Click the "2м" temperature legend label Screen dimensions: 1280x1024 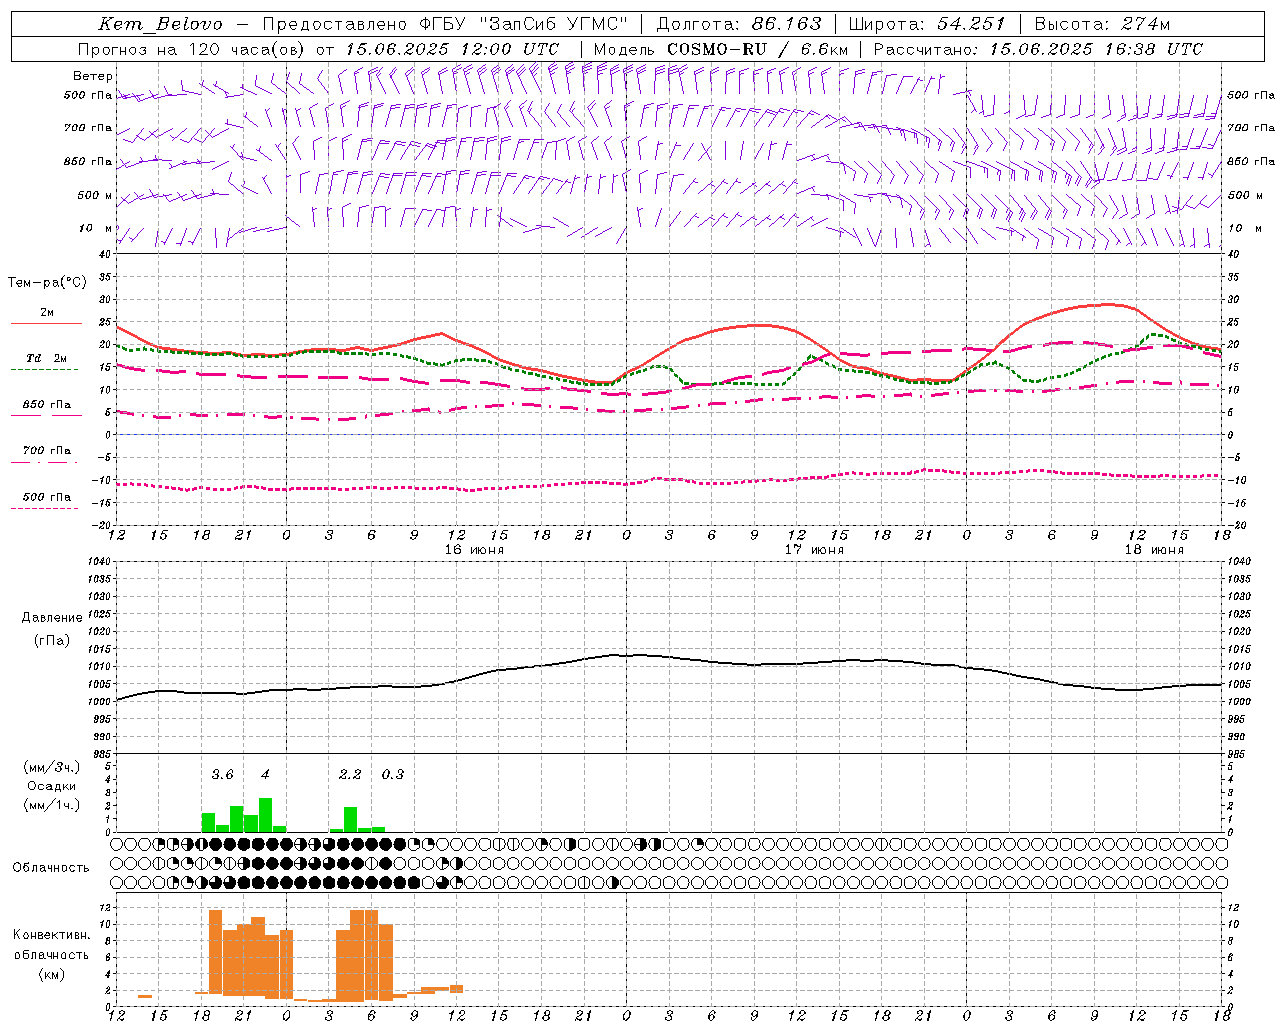coord(47,313)
